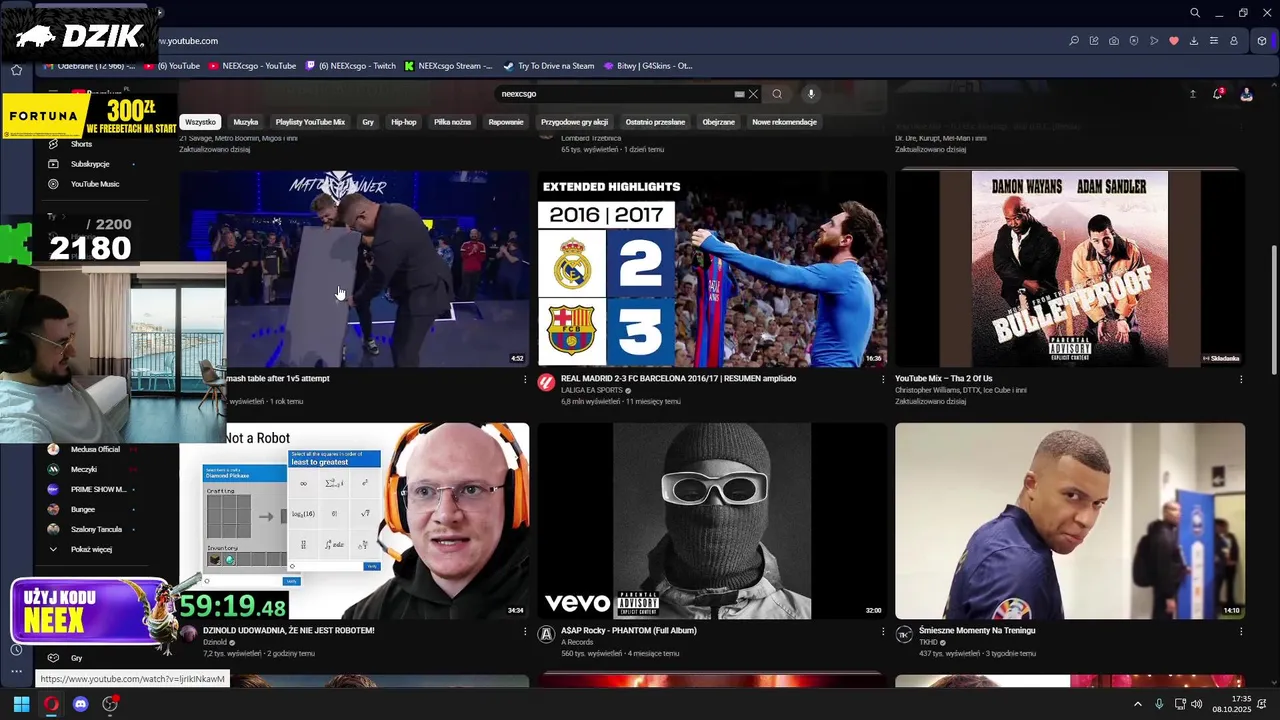Click Opera GX icon in taskbar
Viewport: 1280px width, 720px height.
tap(51, 704)
